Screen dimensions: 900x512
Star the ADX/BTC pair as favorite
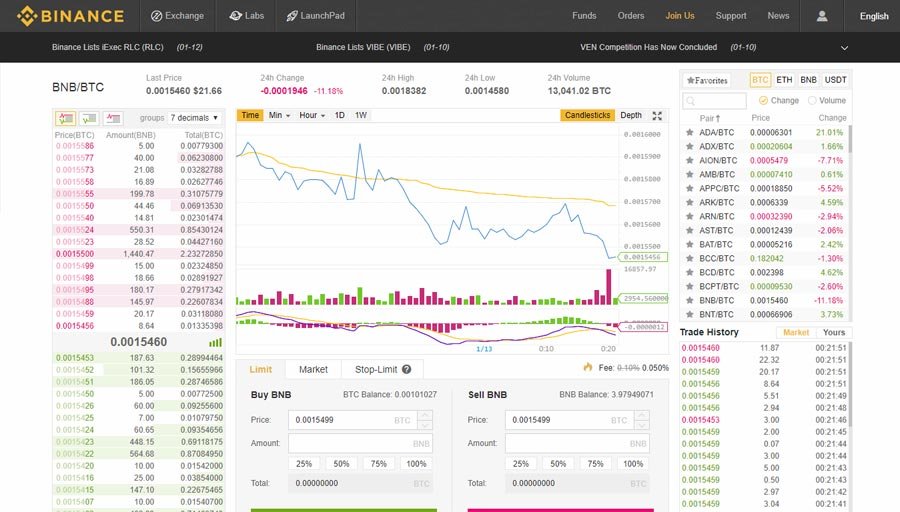point(689,146)
